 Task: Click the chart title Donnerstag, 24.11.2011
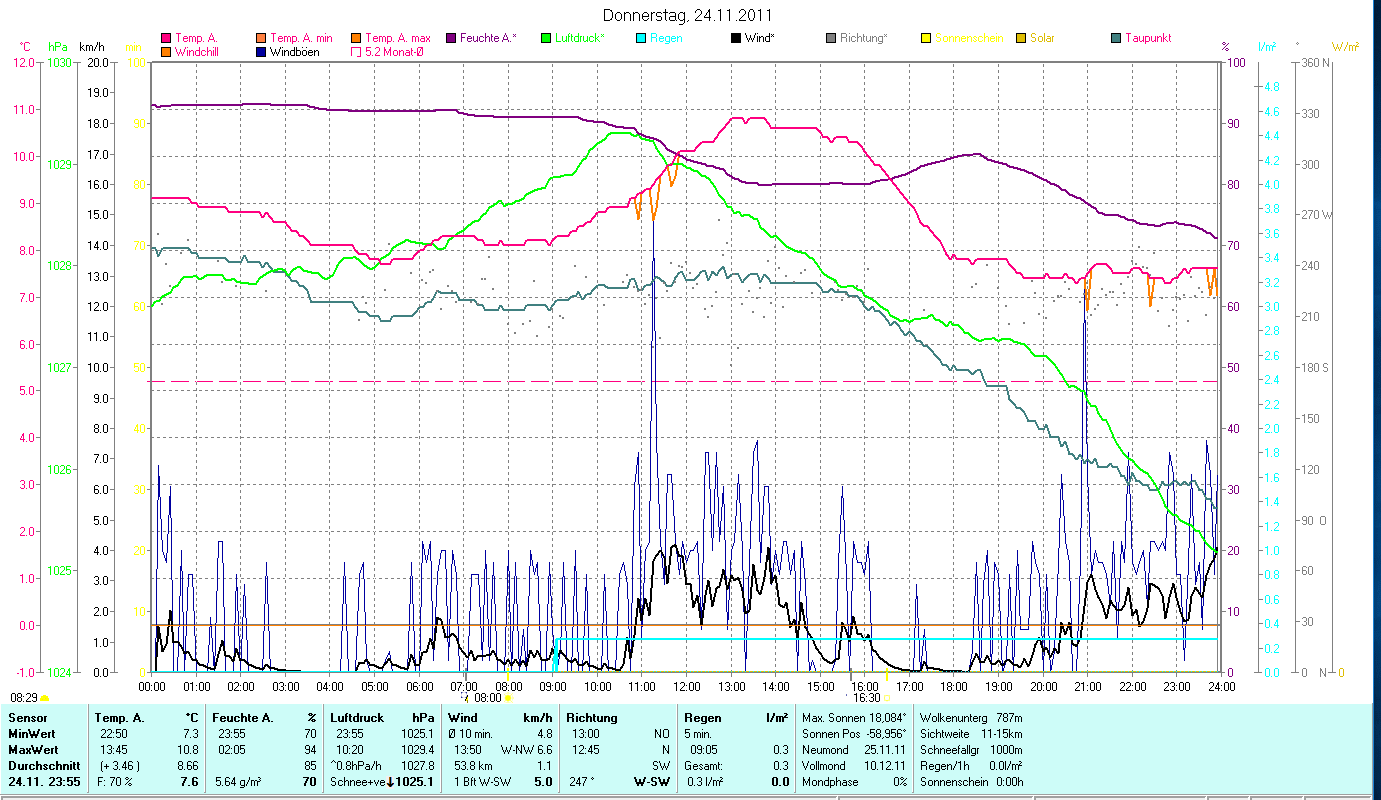click(688, 15)
